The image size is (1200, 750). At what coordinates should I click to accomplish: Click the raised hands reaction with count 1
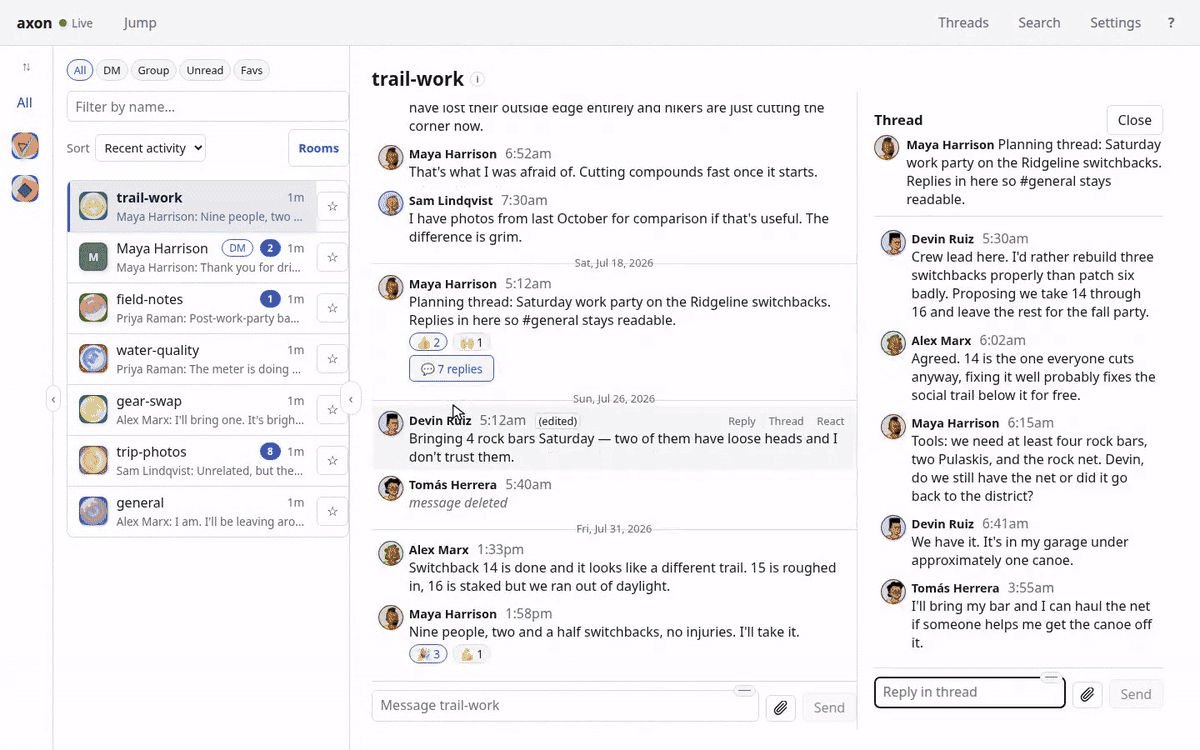coord(471,342)
